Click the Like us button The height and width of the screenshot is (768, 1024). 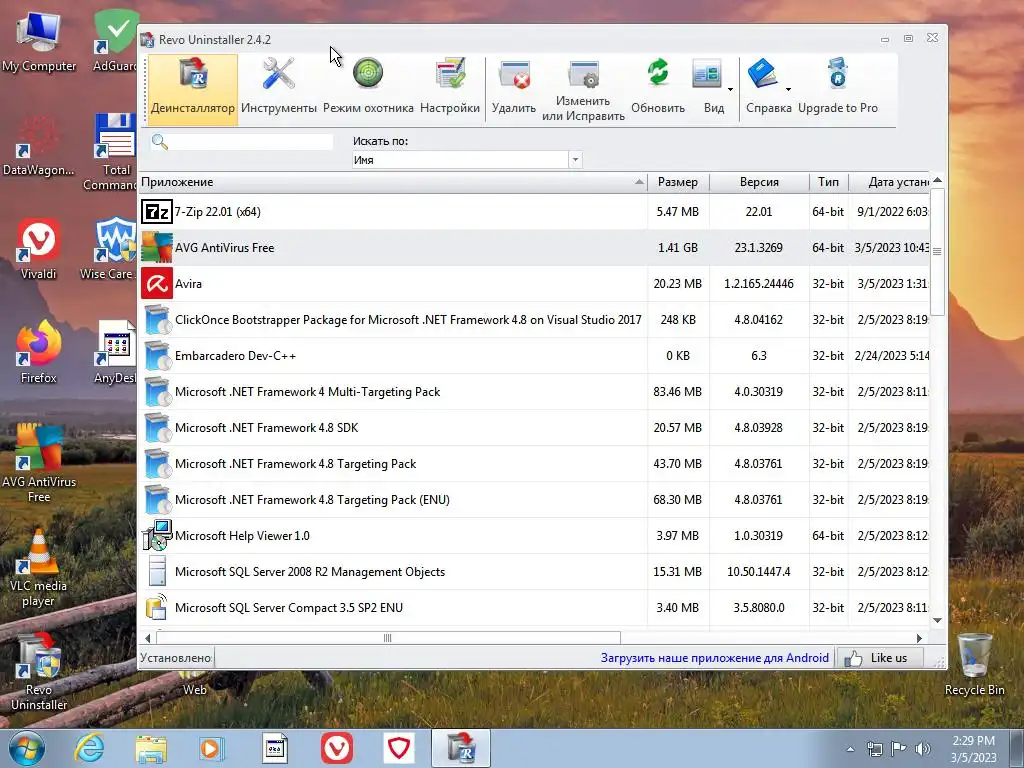point(880,658)
